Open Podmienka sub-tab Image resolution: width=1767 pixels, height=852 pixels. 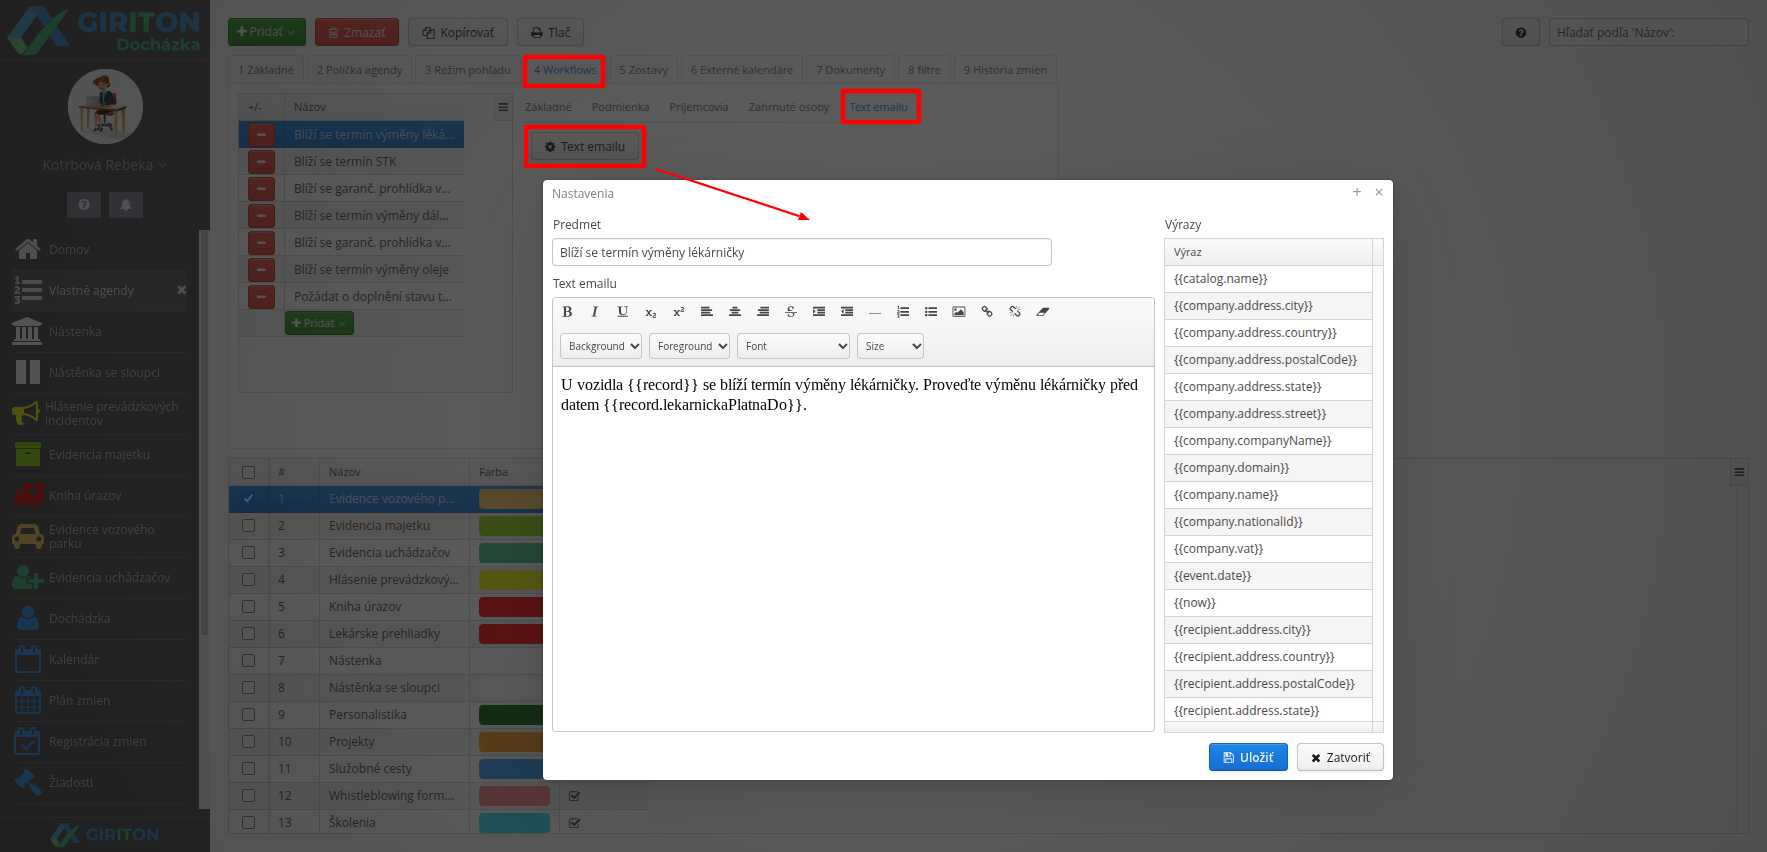620,107
